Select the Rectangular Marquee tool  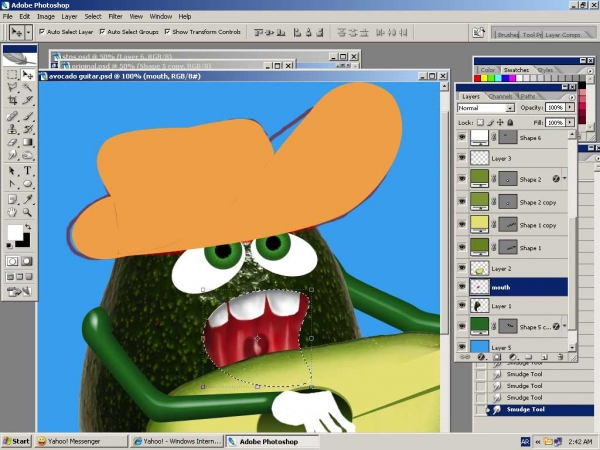(12, 74)
